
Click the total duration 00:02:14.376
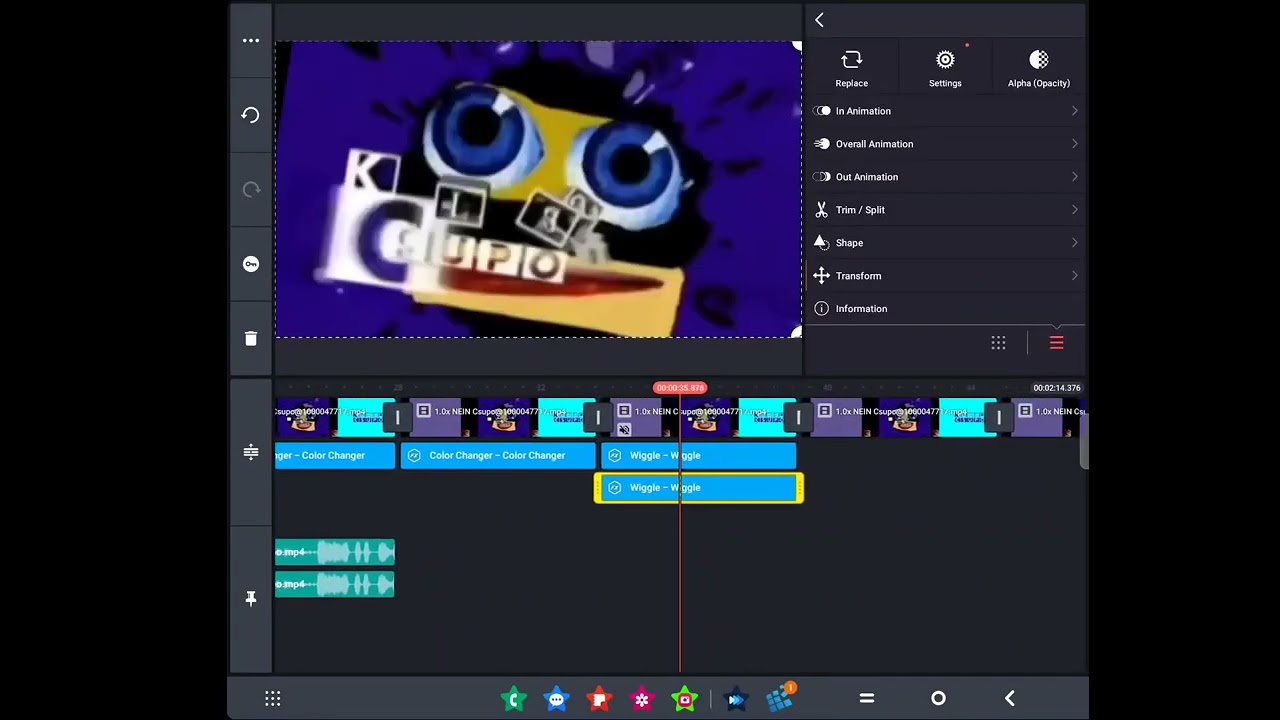(1057, 388)
